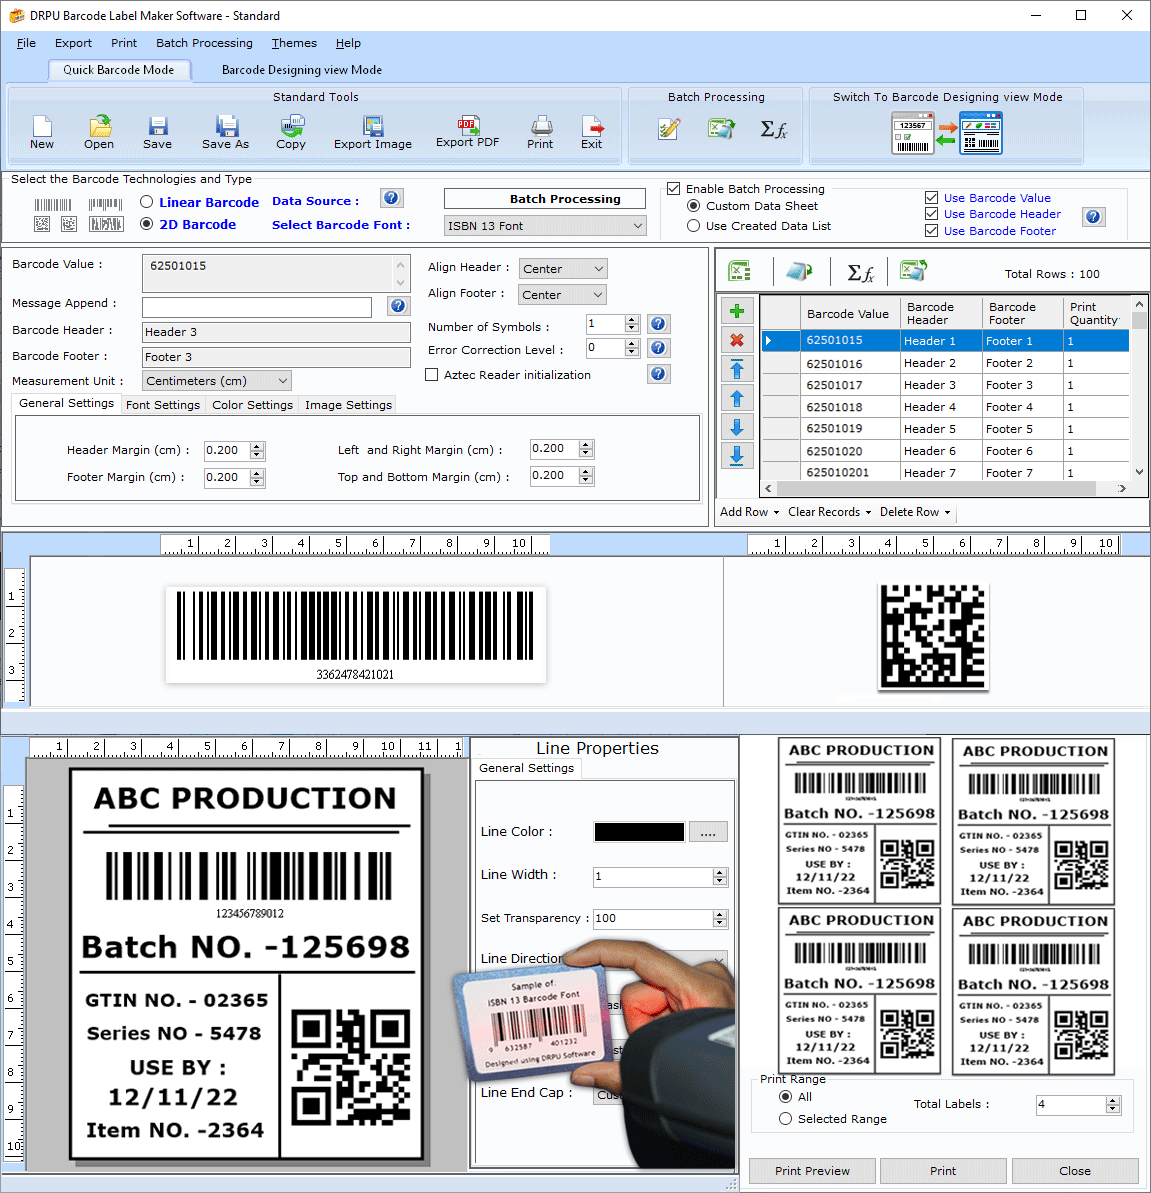
Task: Enable Aztec Reader initialization checkbox
Action: (x=431, y=375)
